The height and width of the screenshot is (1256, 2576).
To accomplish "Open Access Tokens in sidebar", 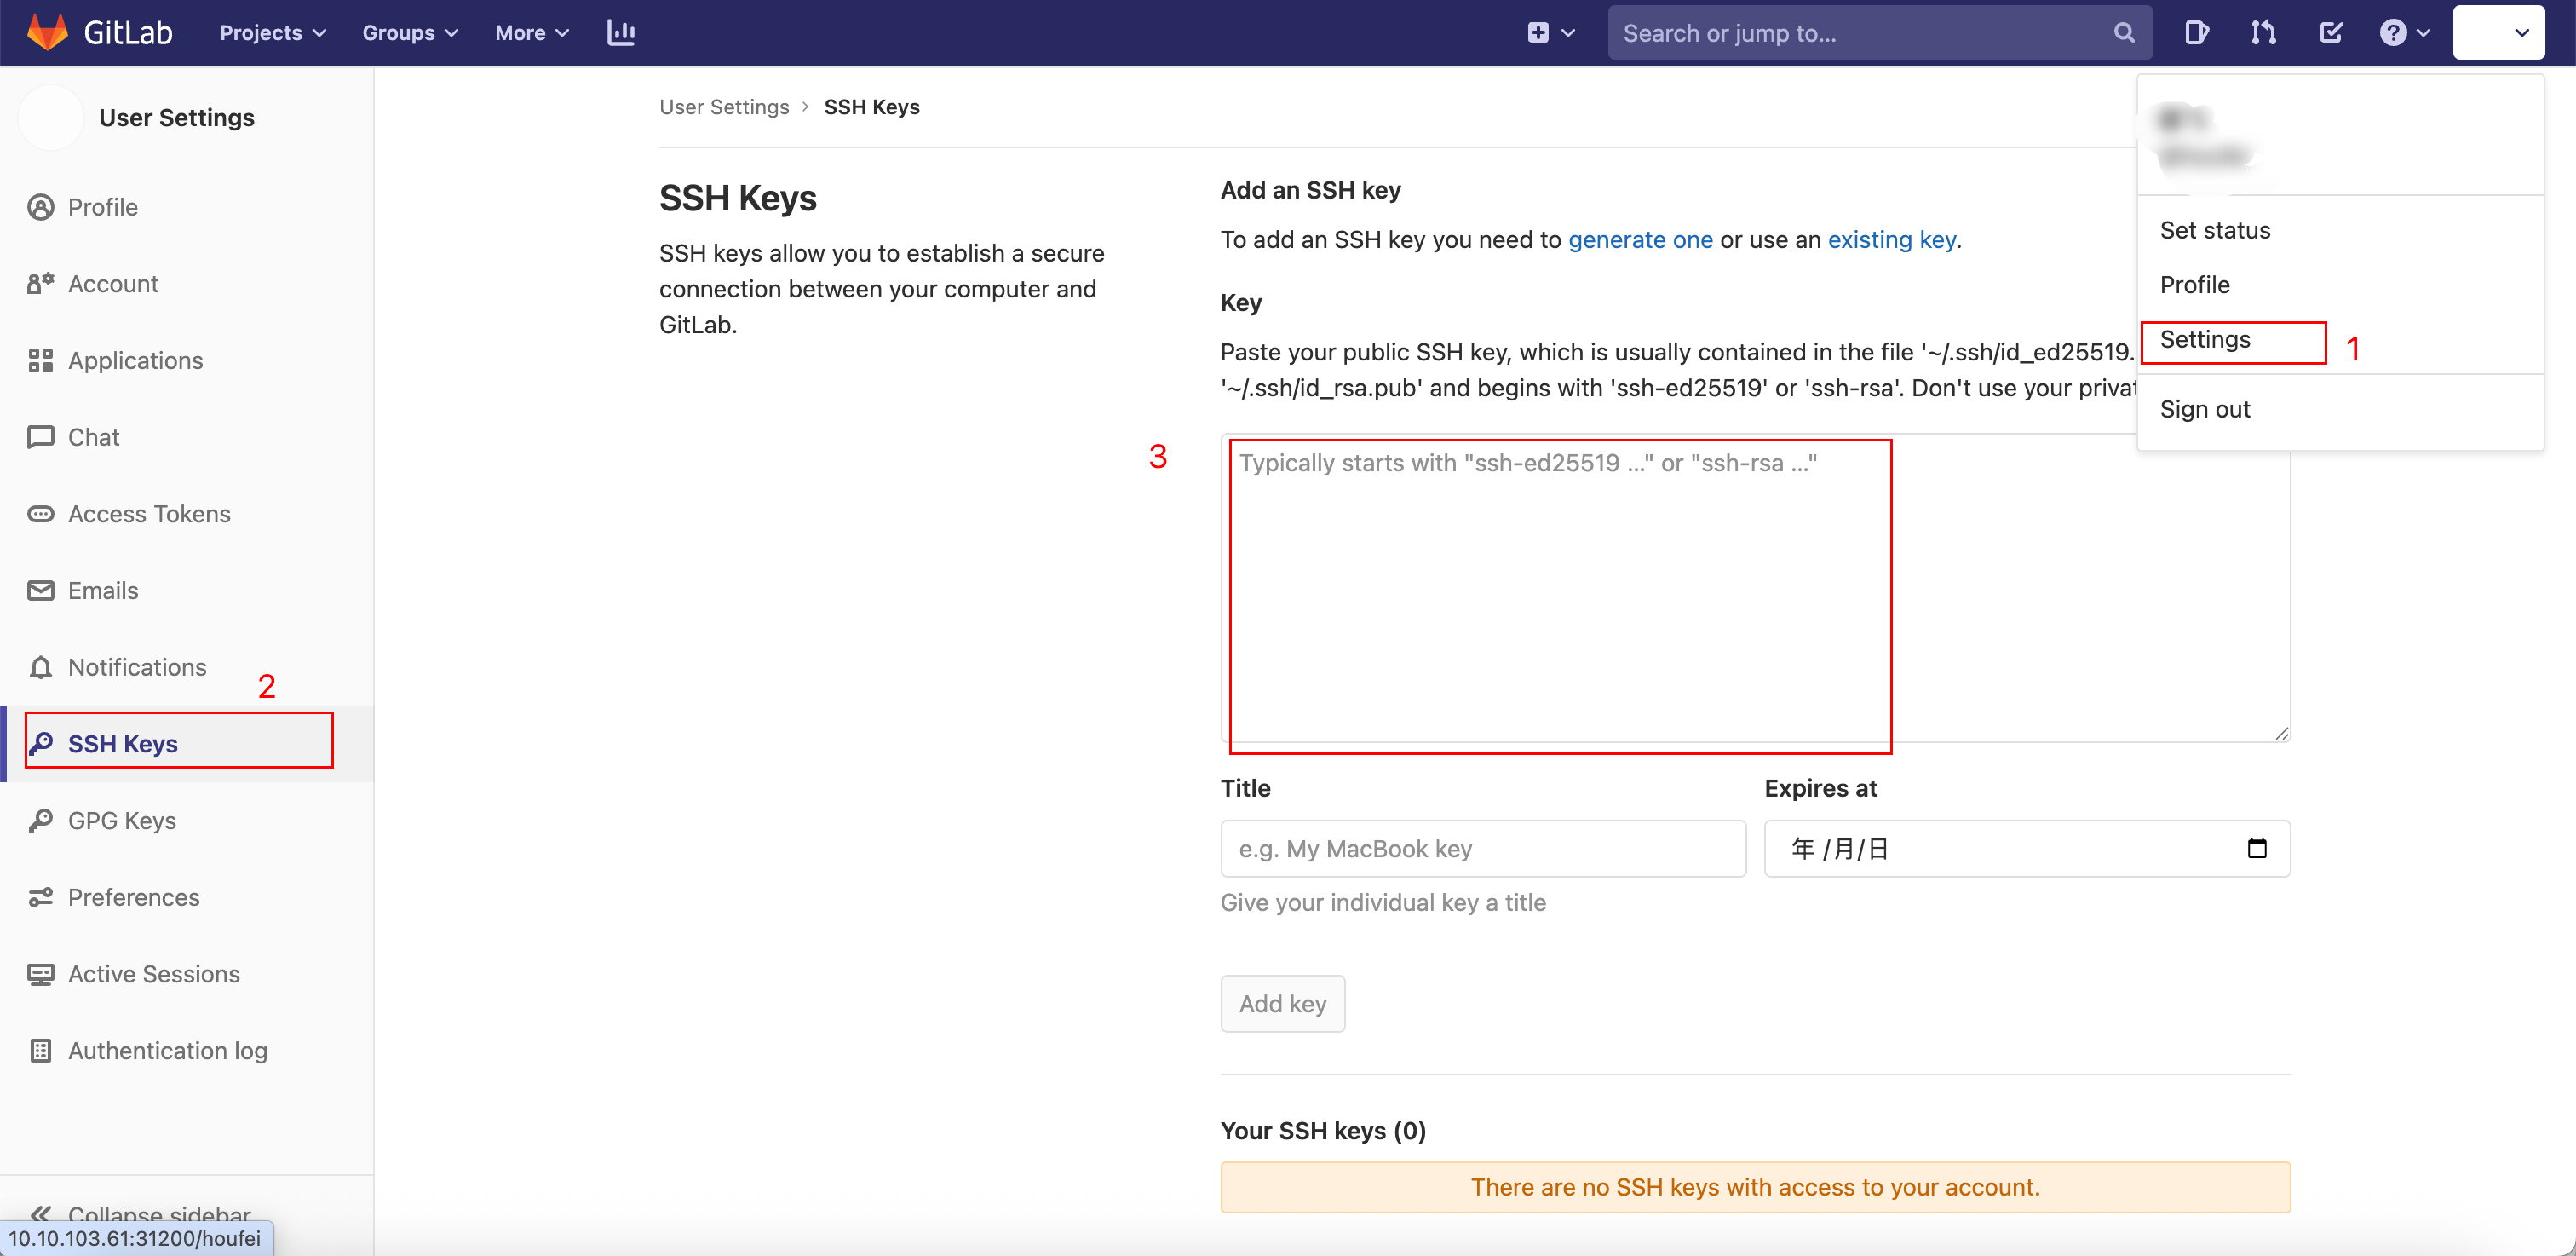I will 148,514.
